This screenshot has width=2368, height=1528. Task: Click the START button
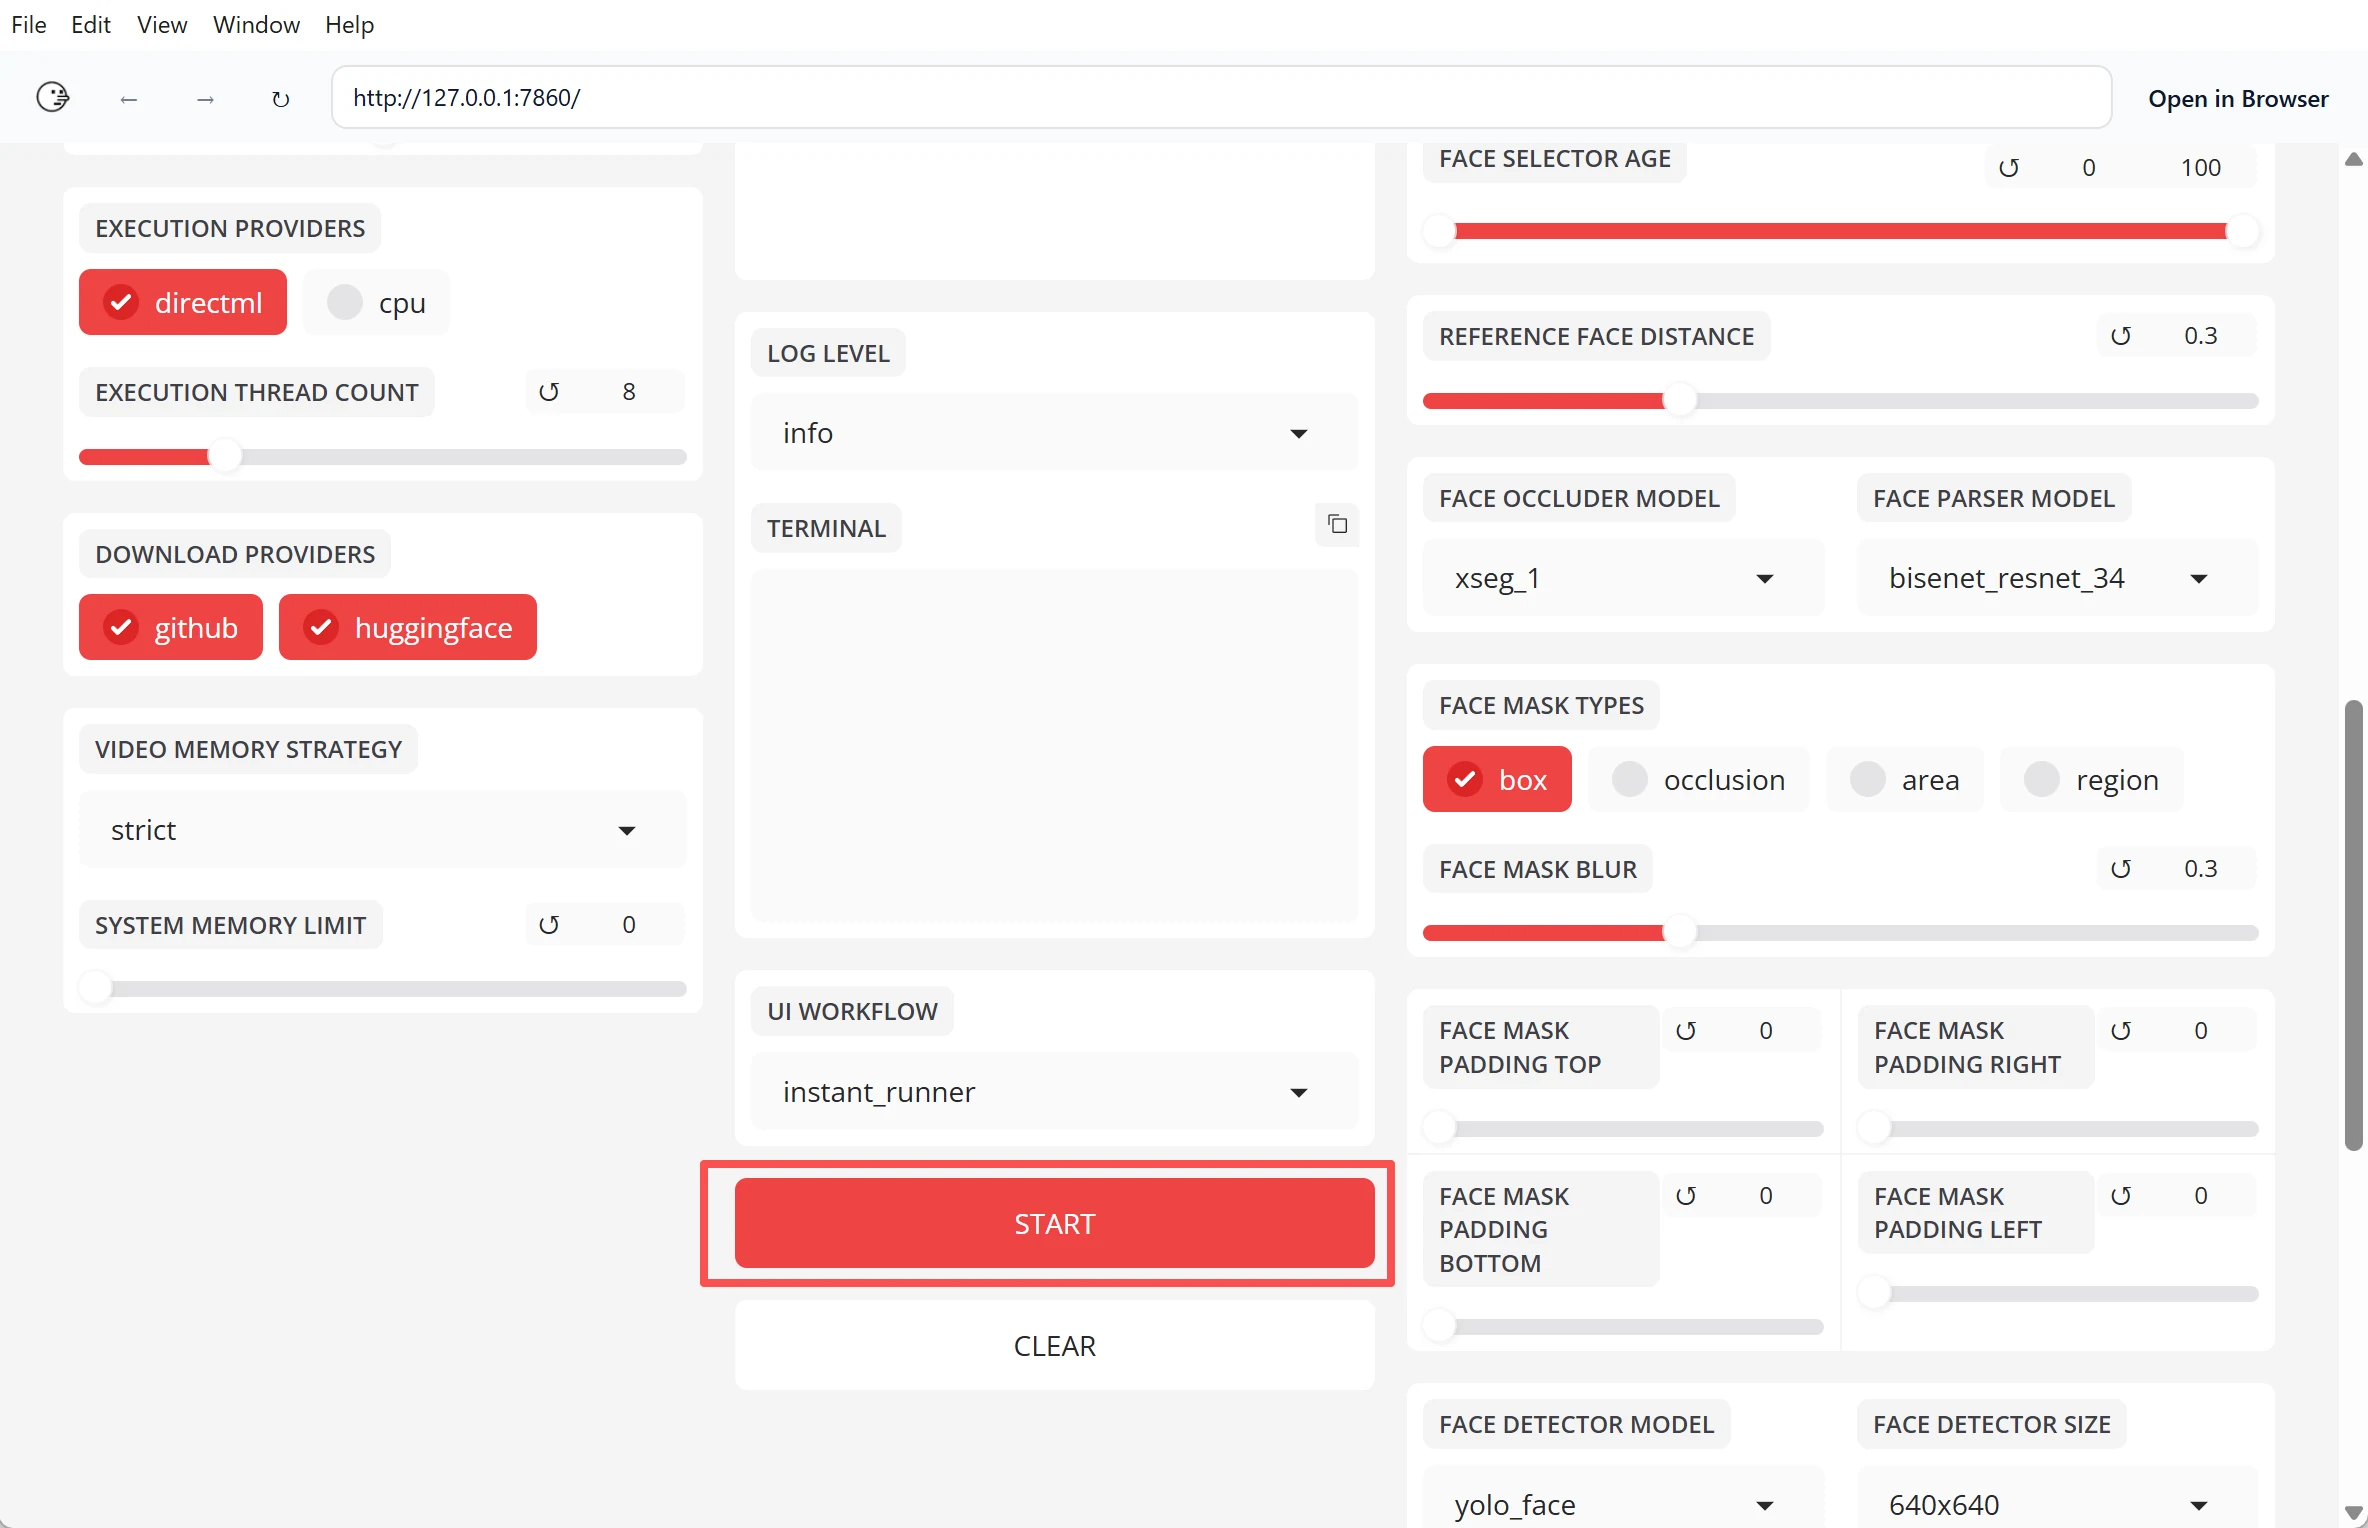pyautogui.click(x=1055, y=1223)
